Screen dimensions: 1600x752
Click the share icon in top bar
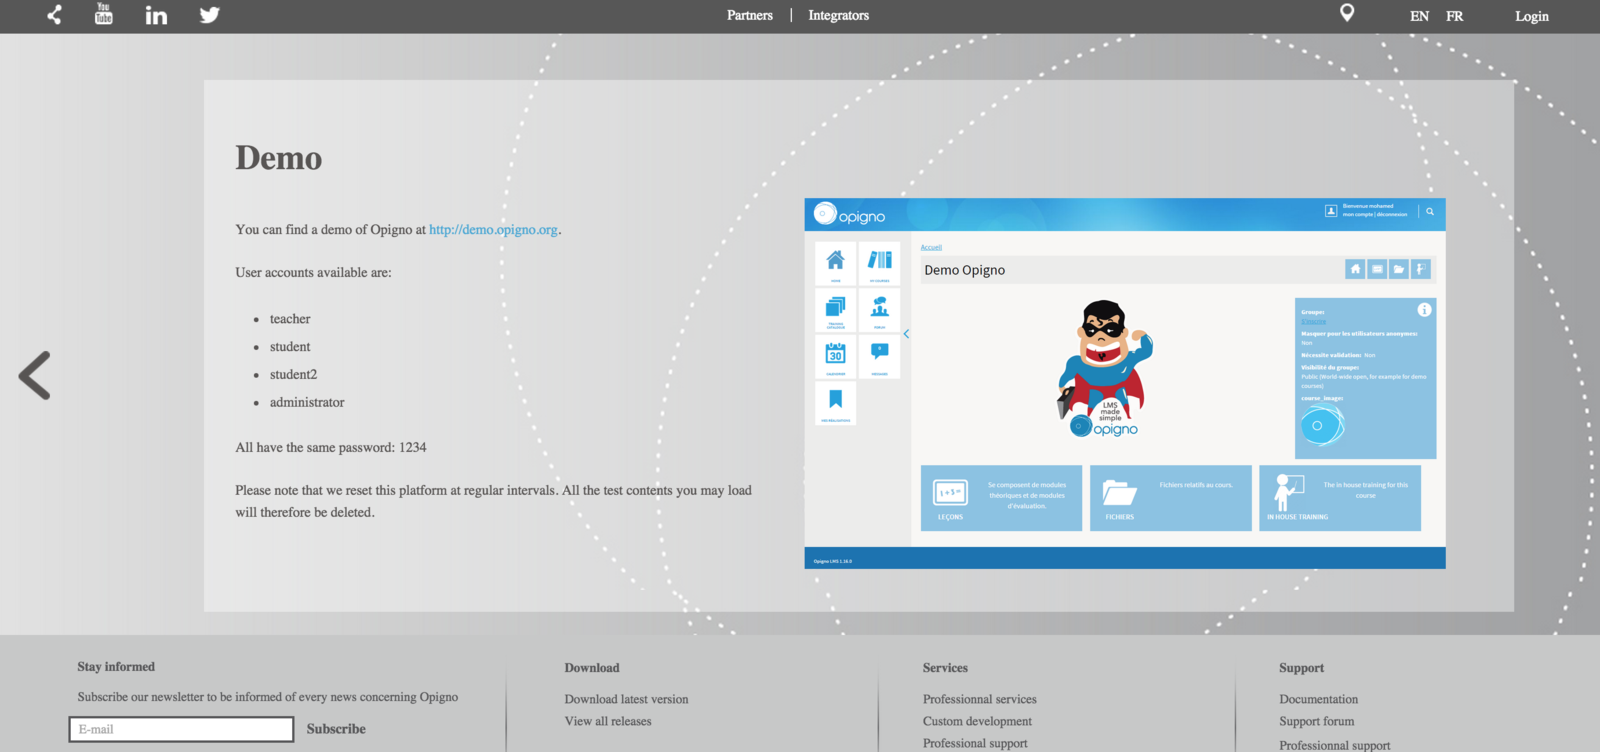tap(54, 15)
